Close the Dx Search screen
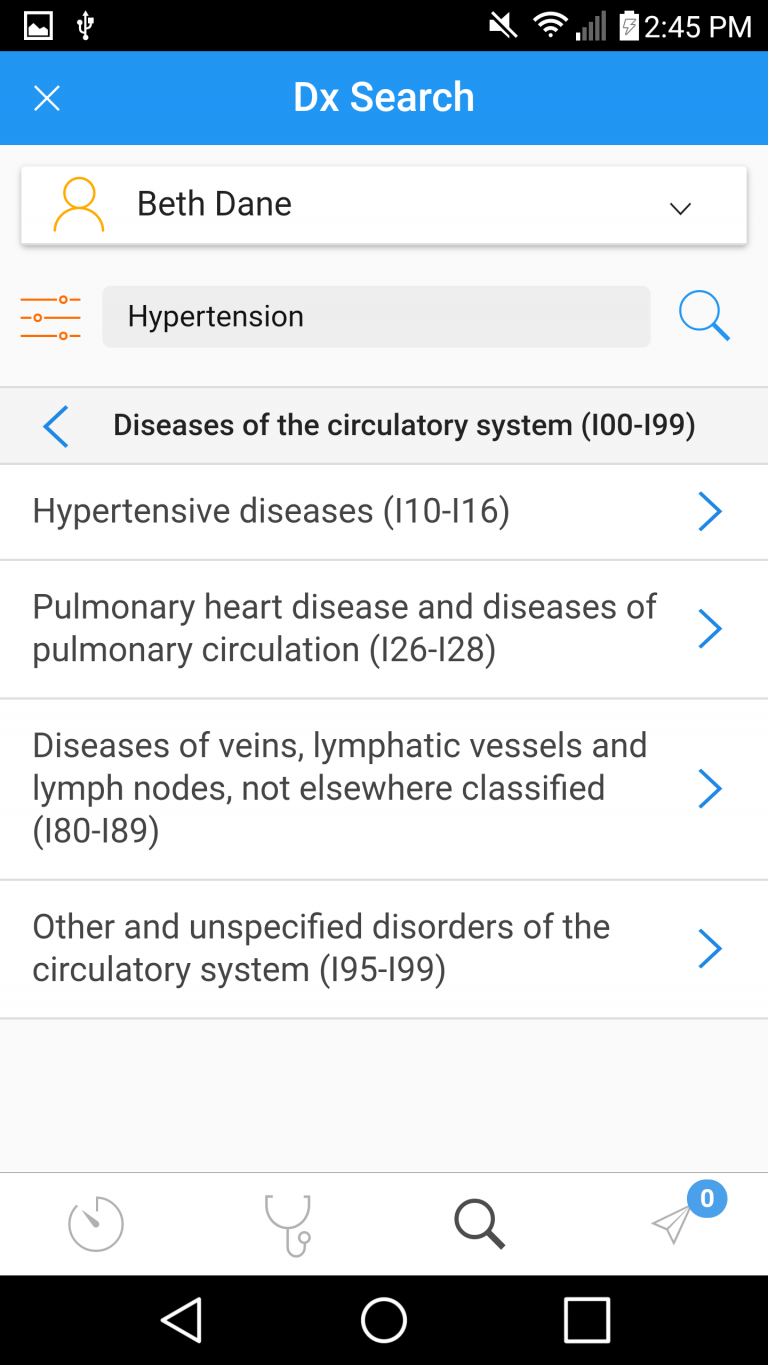768x1365 pixels. click(x=47, y=98)
